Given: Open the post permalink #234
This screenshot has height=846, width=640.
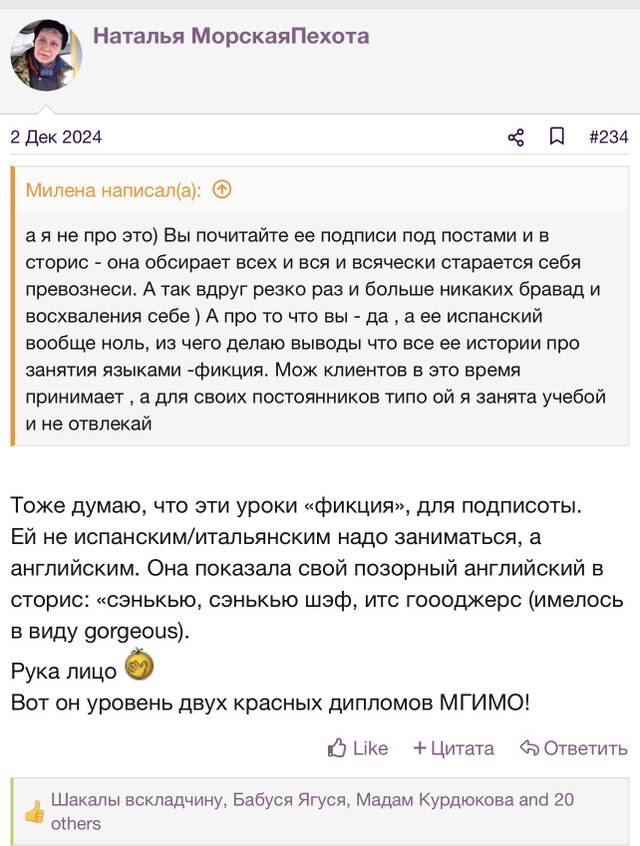Looking at the screenshot, I should 609,137.
